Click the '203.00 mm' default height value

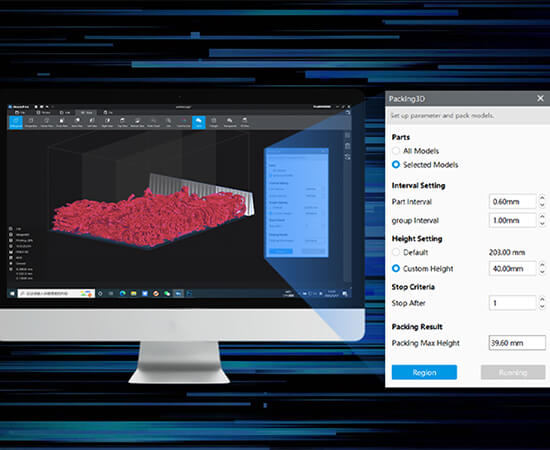pyautogui.click(x=507, y=252)
